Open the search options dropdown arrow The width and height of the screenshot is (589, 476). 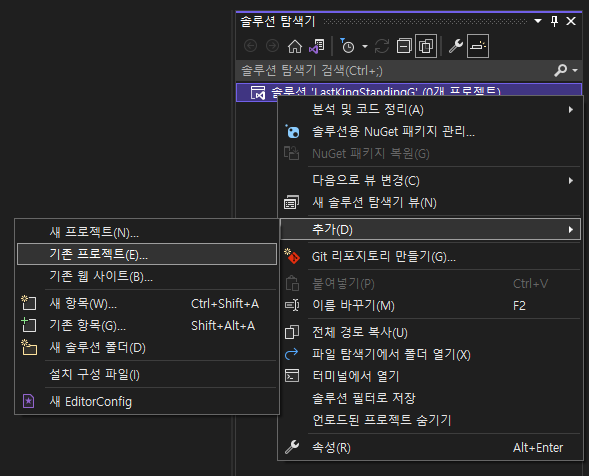575,70
